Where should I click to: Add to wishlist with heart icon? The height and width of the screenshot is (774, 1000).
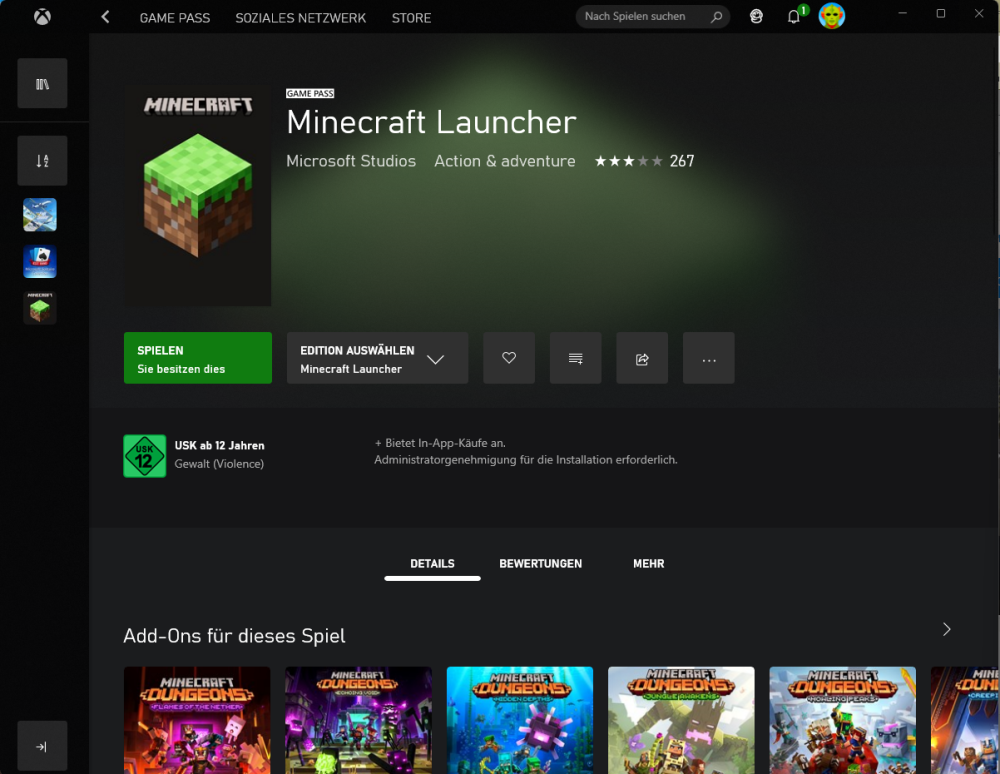(x=509, y=358)
